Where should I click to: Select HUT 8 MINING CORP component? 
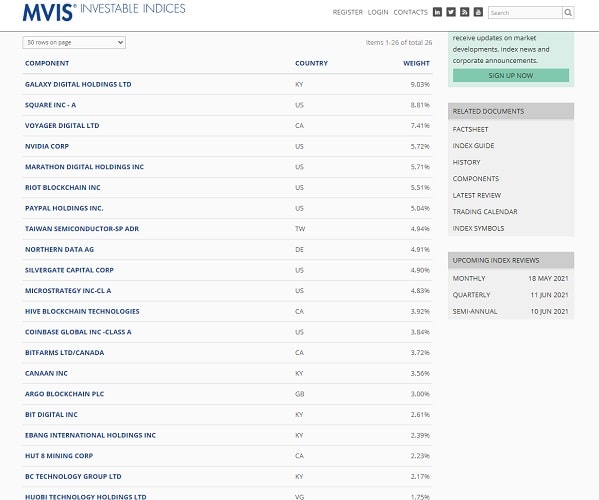59,456
